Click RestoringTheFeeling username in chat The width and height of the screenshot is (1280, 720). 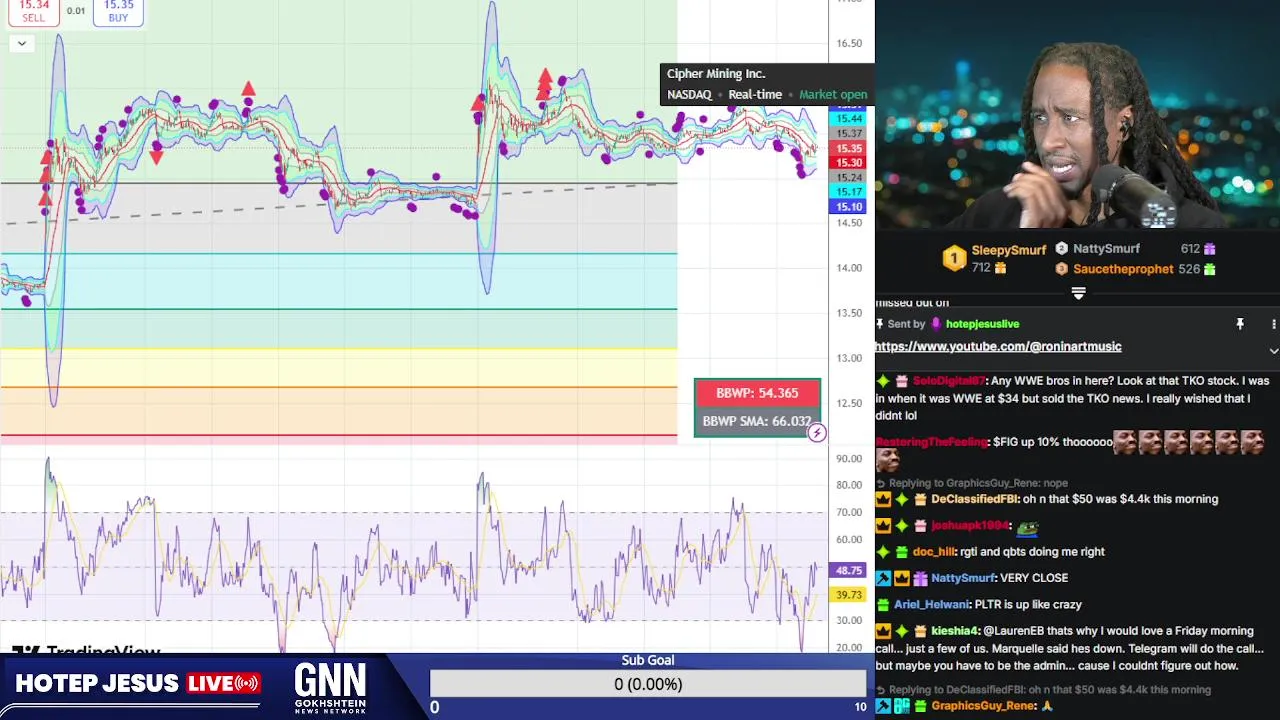[x=932, y=442]
